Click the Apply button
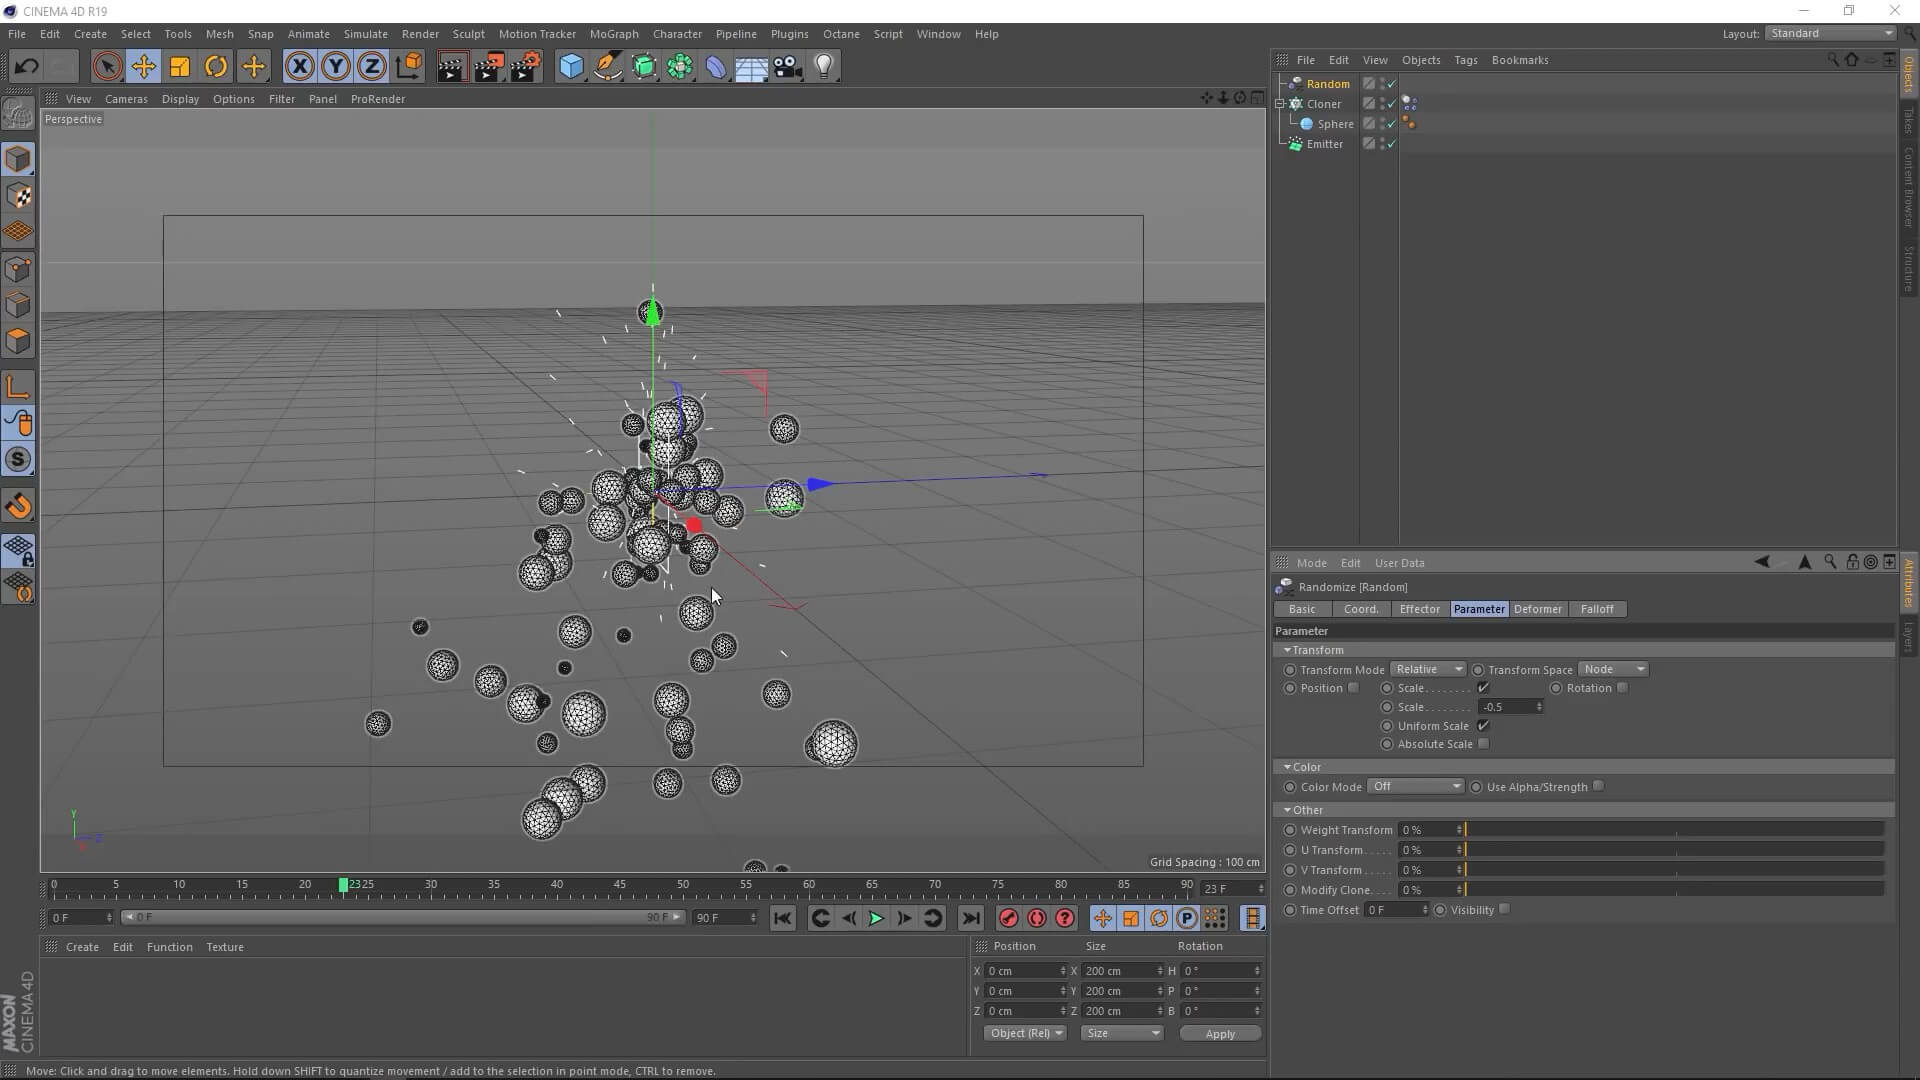This screenshot has height=1080, width=1920. tap(1219, 1034)
